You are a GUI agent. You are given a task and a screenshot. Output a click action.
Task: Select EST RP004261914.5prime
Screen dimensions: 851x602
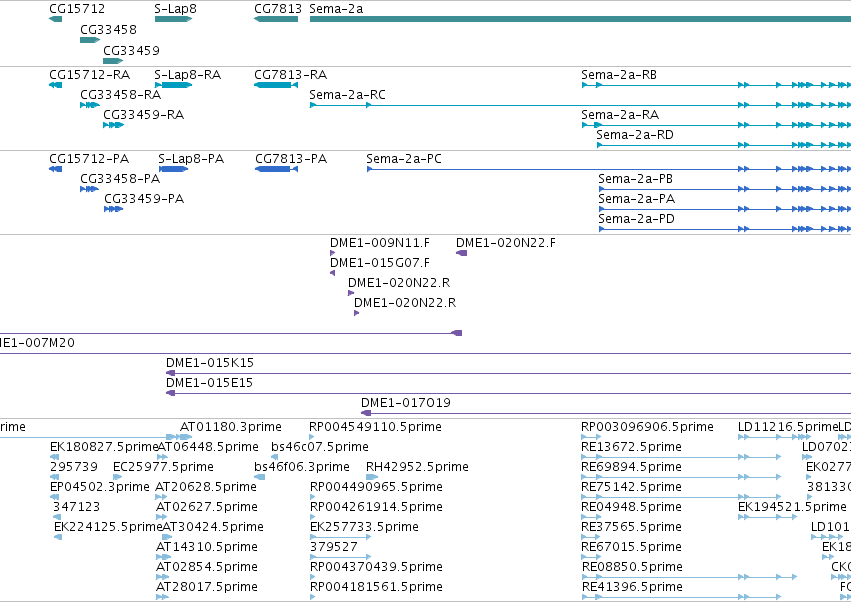pyautogui.click(x=376, y=507)
